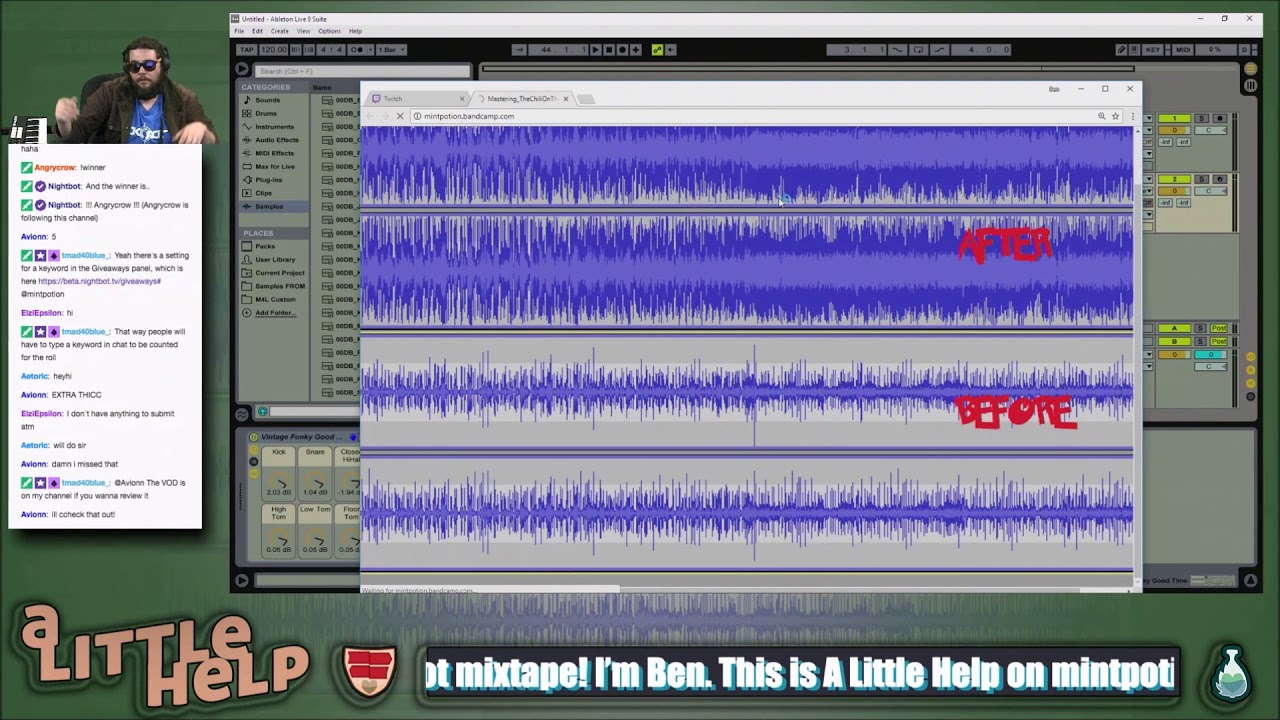Toggle the Draw Mode pencil button
1280x720 pixels.
tap(1121, 50)
